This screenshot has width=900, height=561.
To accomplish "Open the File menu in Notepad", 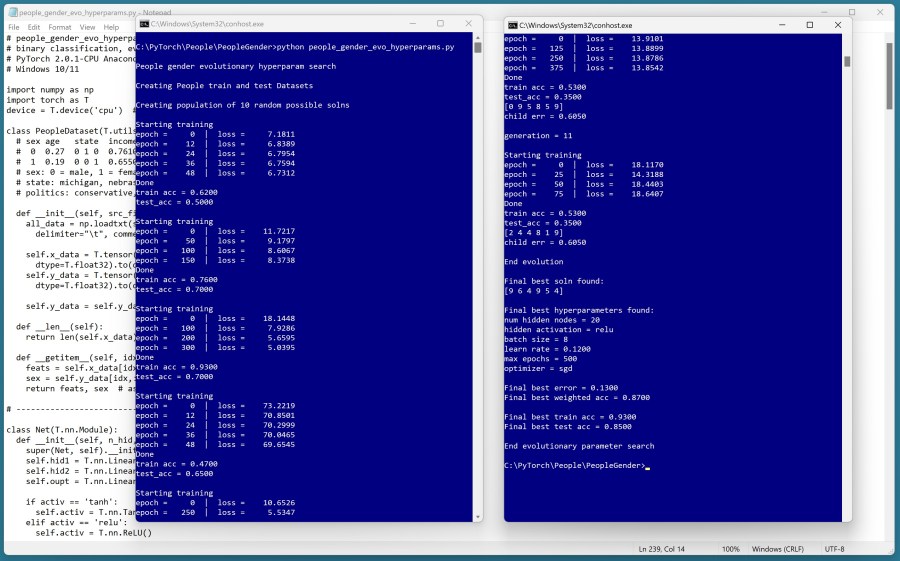I will pyautogui.click(x=14, y=27).
